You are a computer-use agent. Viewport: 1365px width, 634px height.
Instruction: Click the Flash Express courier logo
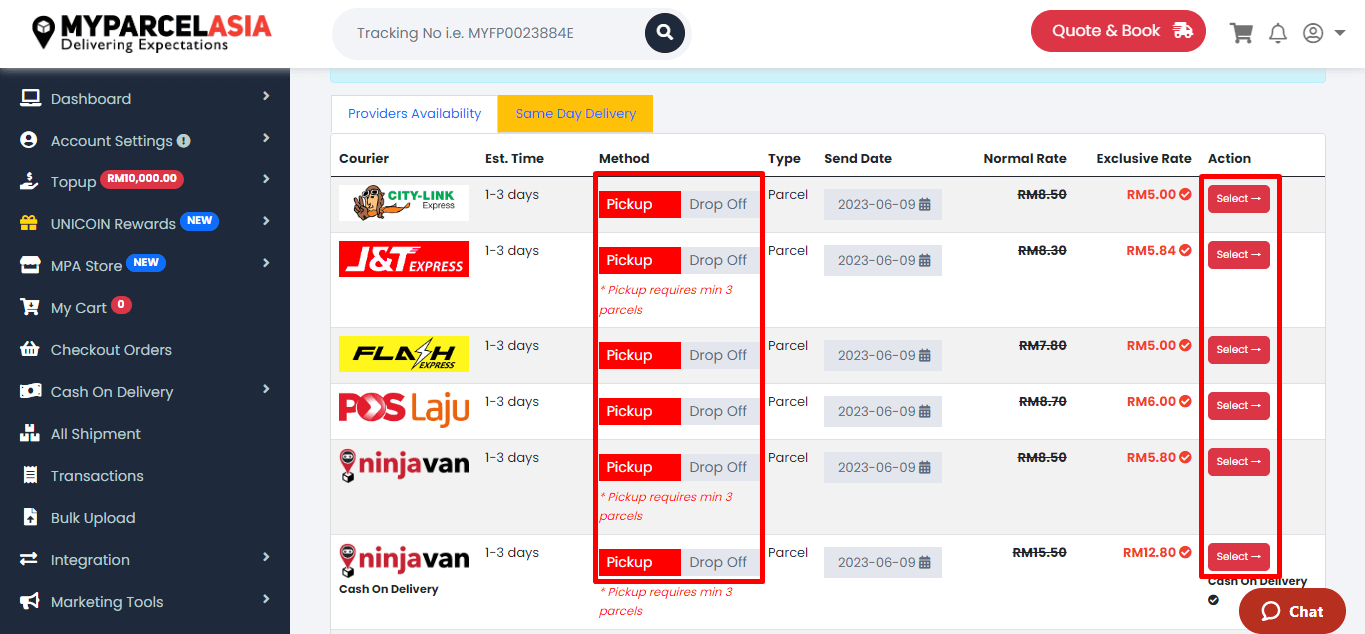404,354
